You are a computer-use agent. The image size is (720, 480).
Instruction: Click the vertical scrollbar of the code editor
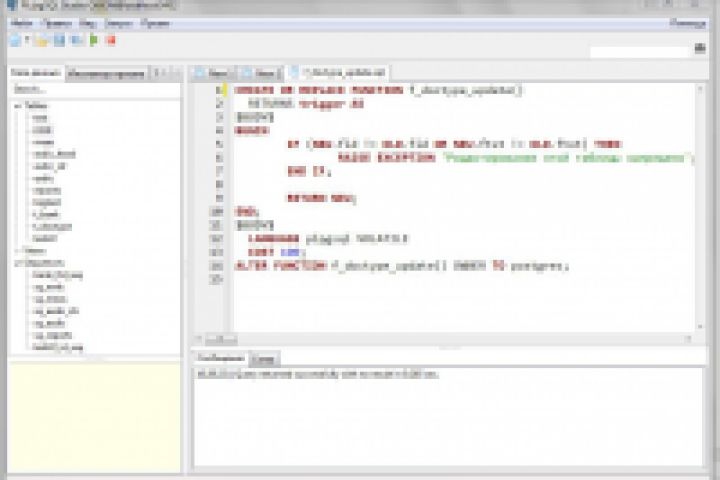pyautogui.click(x=700, y=208)
